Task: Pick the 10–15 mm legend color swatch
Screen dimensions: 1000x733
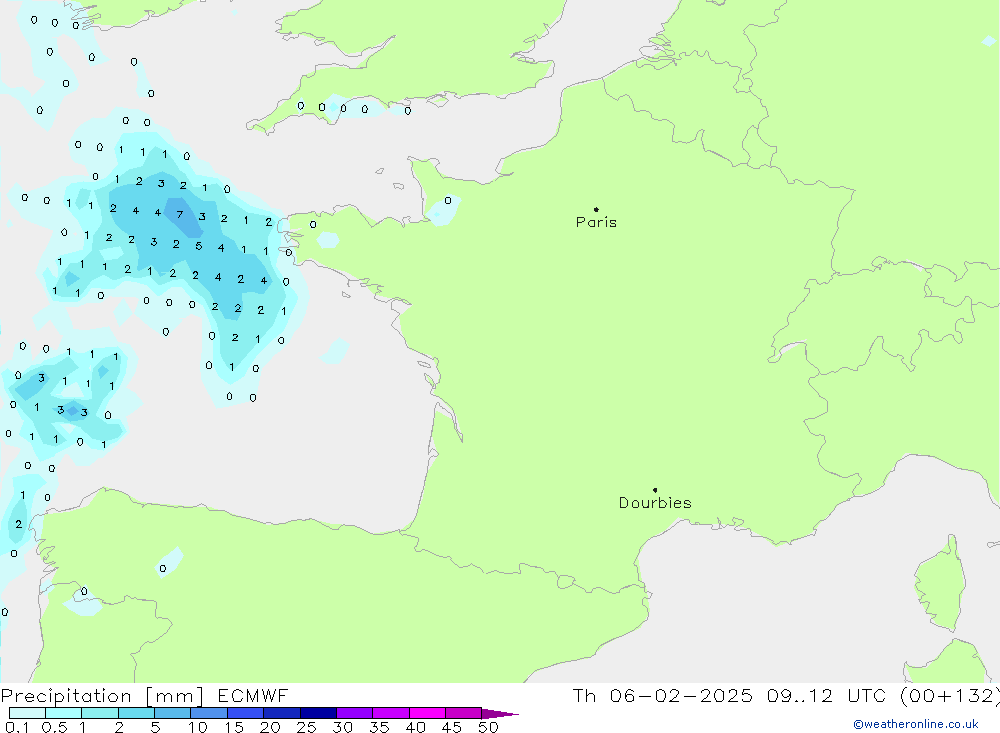Action: point(209,713)
